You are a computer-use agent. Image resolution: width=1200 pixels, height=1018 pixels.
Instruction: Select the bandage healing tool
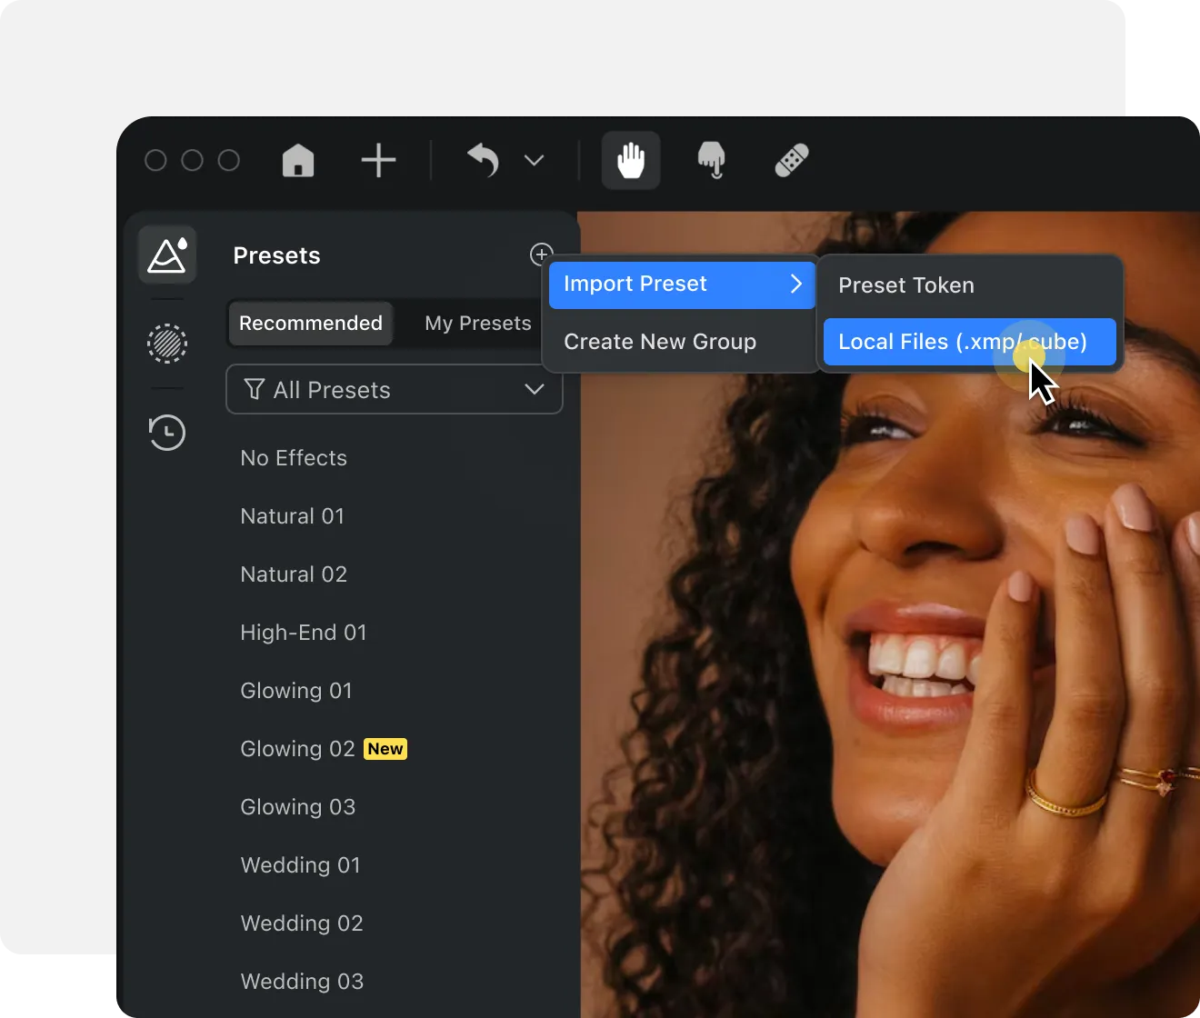point(791,160)
